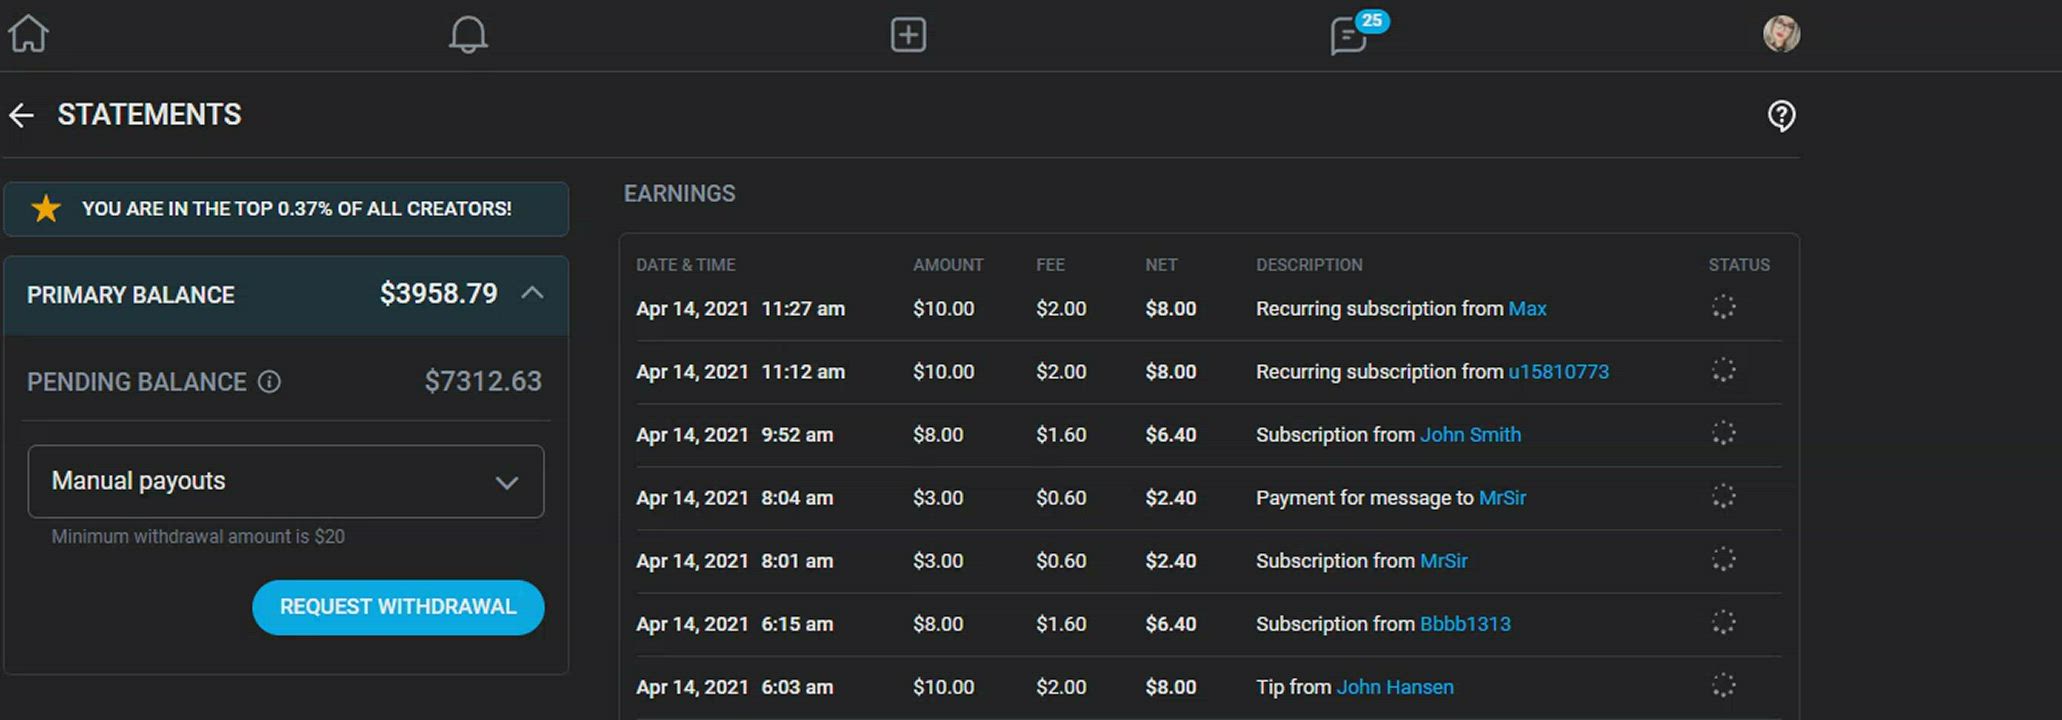
Task: Click pending status icon for Max subscription
Action: [1722, 307]
